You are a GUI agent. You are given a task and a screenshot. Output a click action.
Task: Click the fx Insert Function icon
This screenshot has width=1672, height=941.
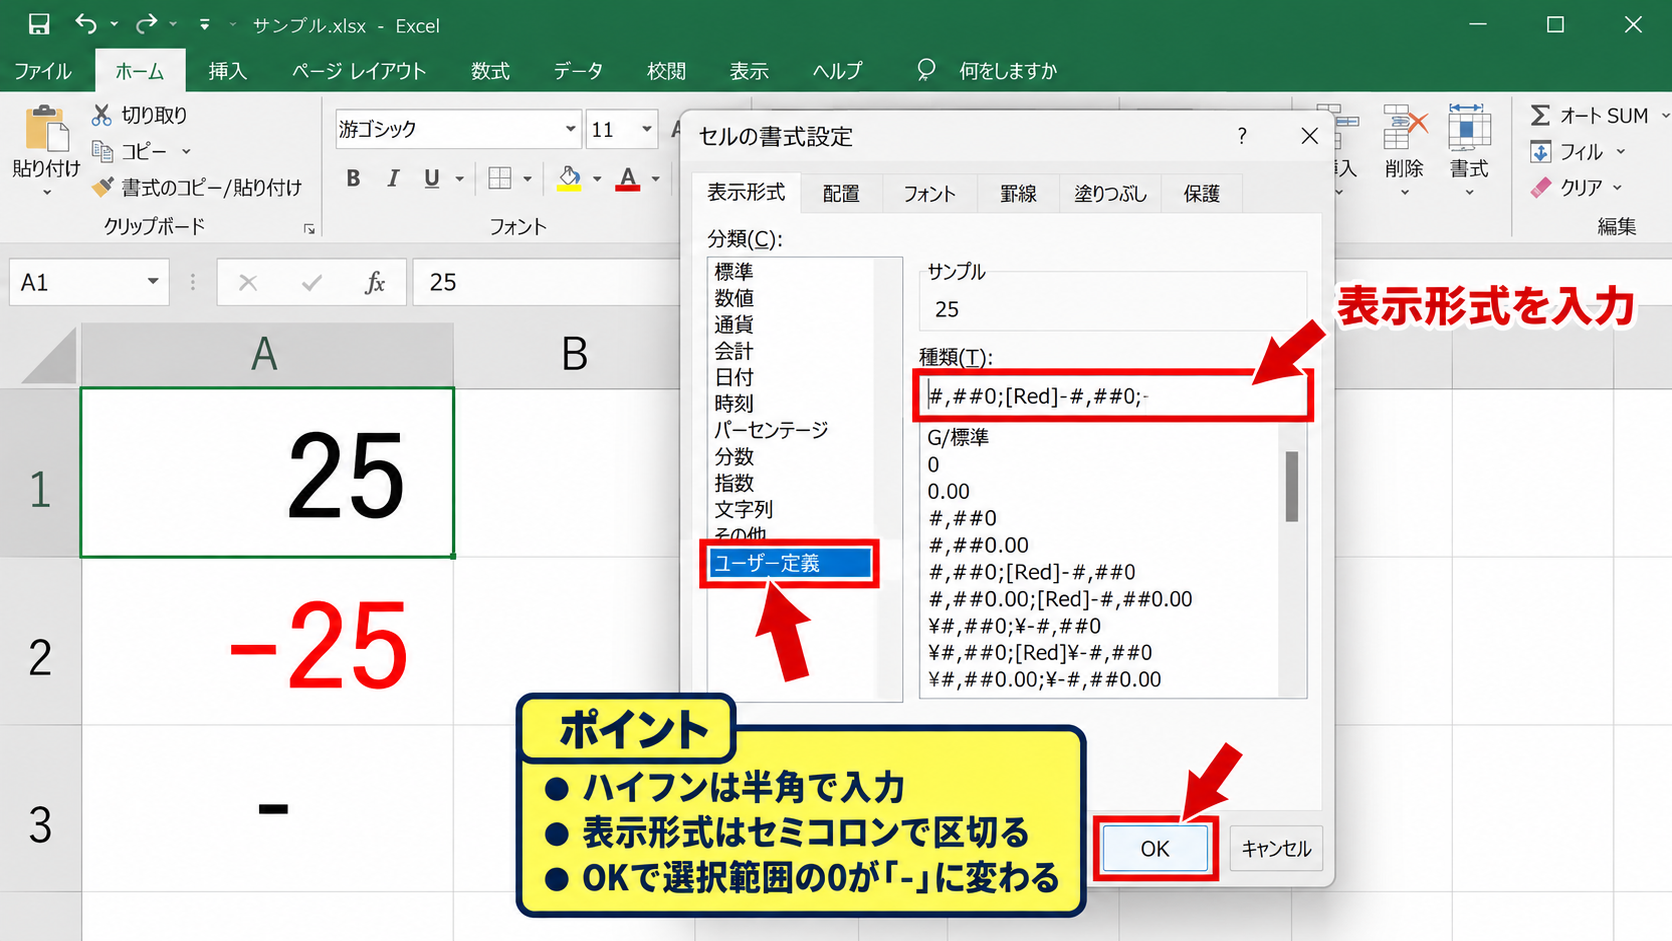point(375,283)
